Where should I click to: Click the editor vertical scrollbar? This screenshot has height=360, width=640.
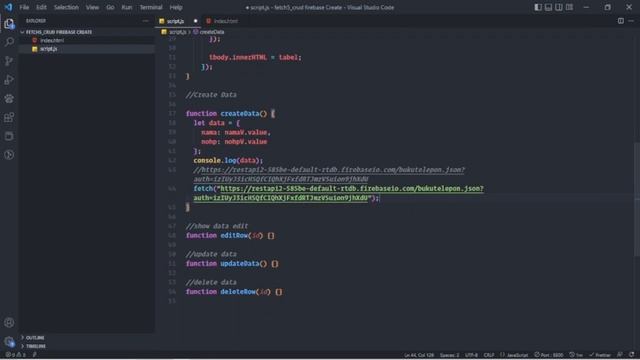pyautogui.click(x=637, y=198)
